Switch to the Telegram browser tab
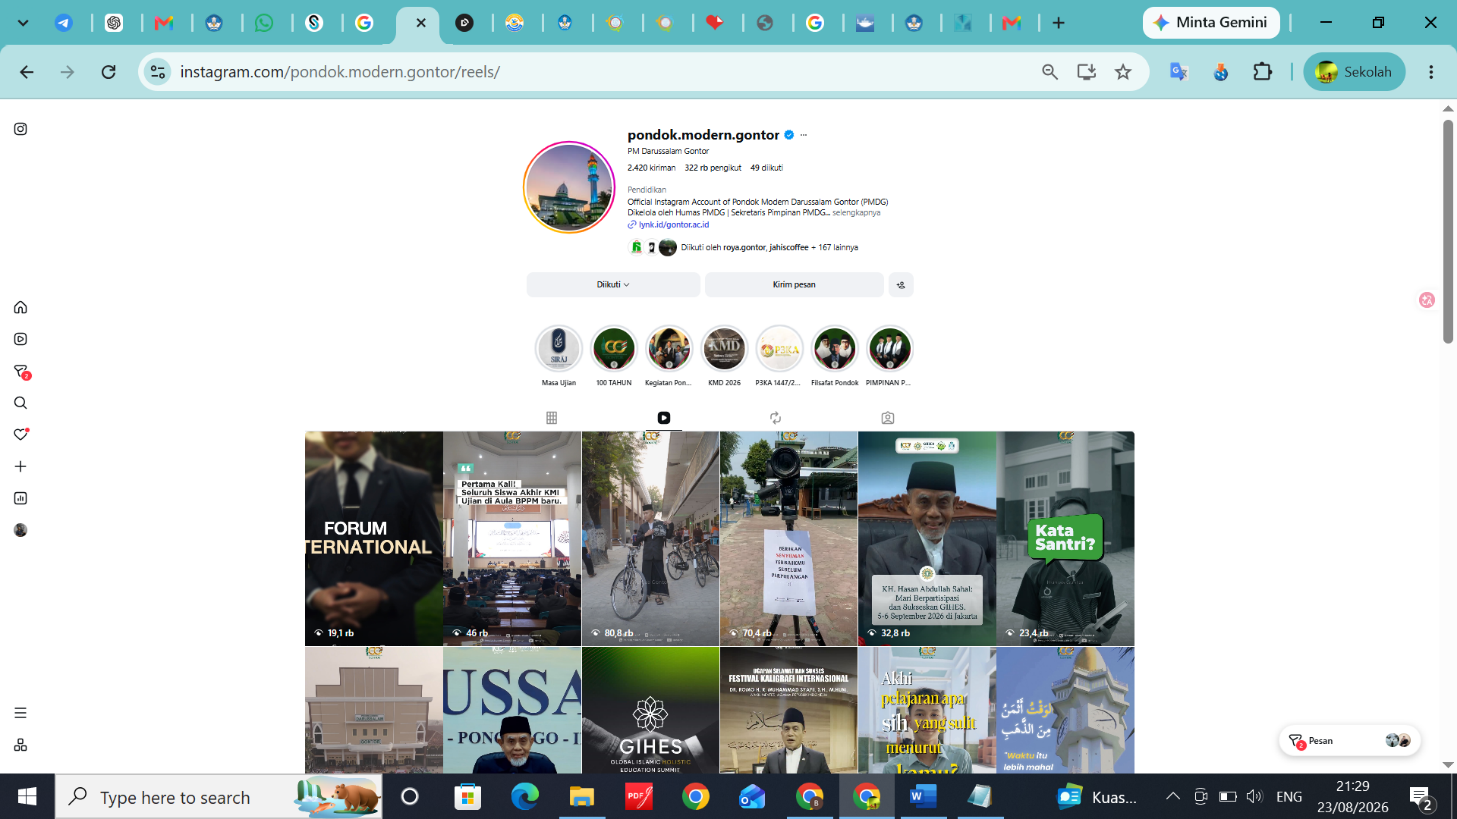The width and height of the screenshot is (1457, 819). click(x=63, y=22)
